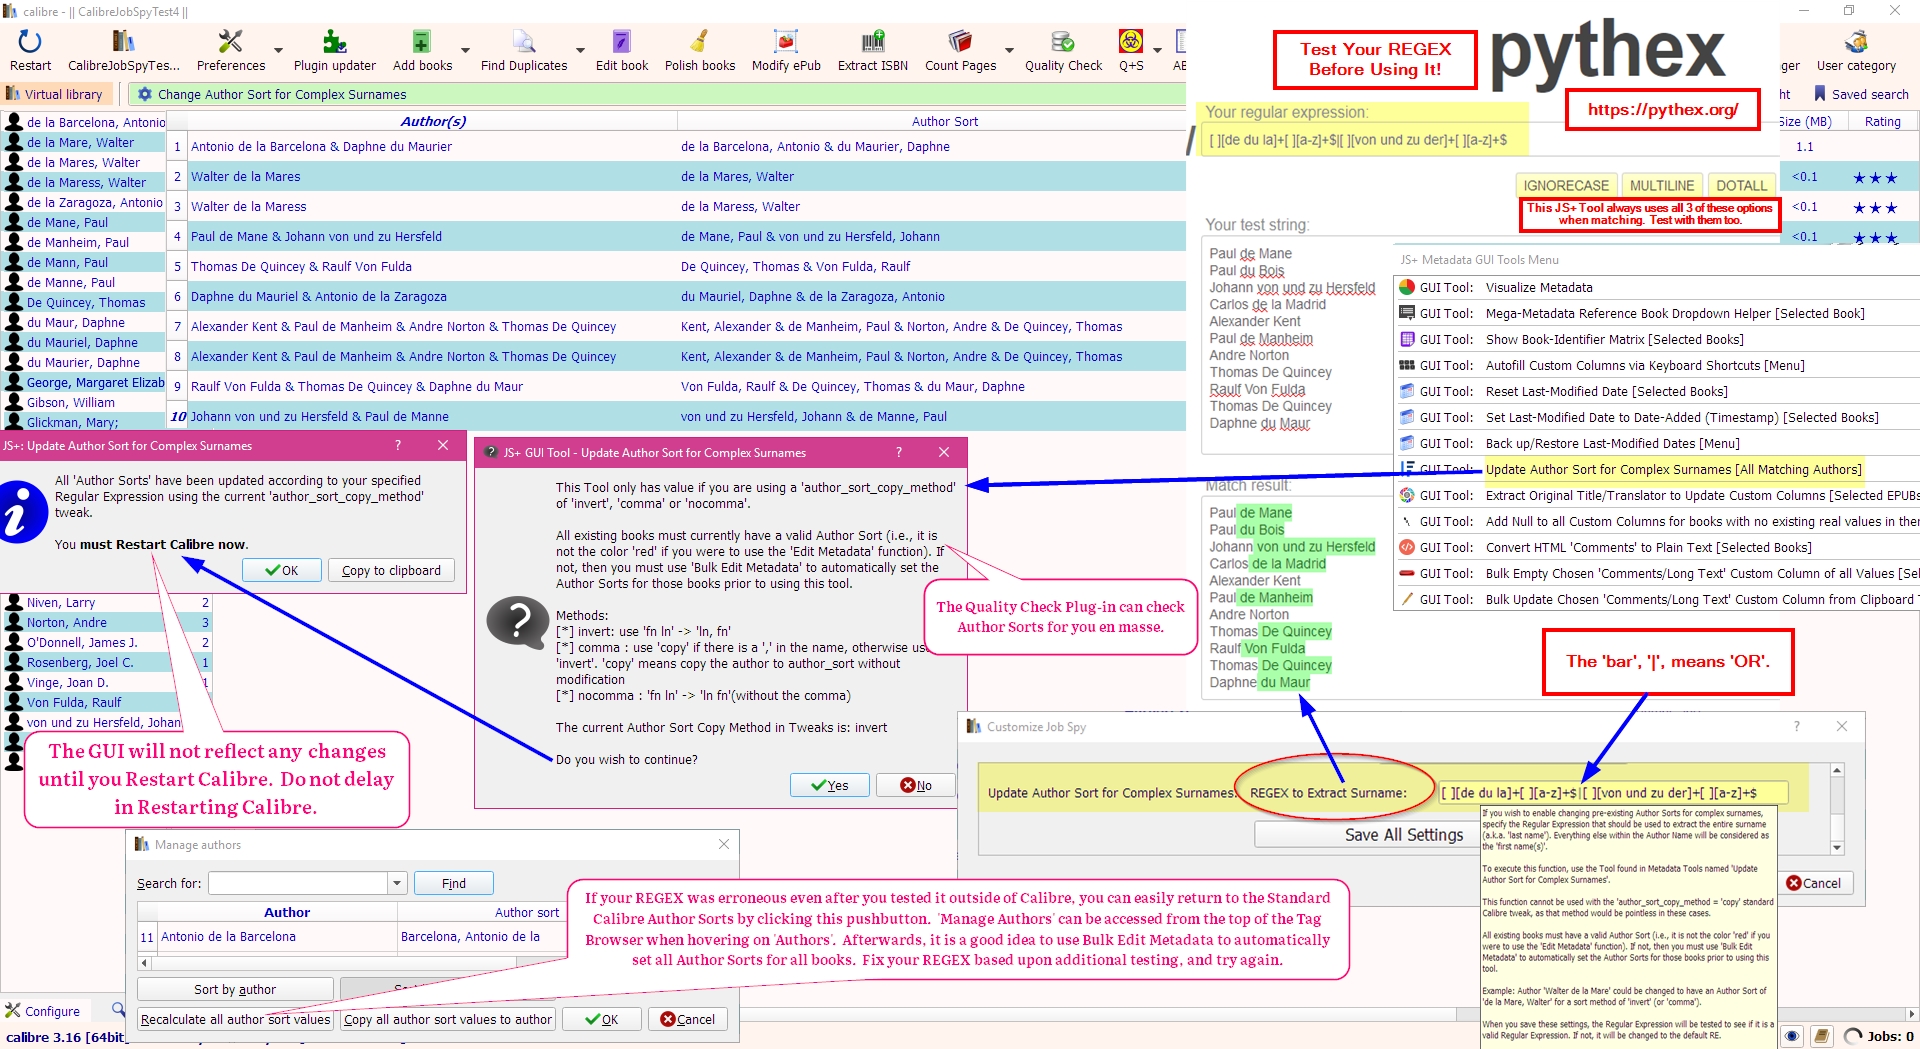Viewport: 1920px width, 1049px height.
Task: Select 'de la Barcelona, Antonio' in tag browser
Action: click(x=96, y=122)
